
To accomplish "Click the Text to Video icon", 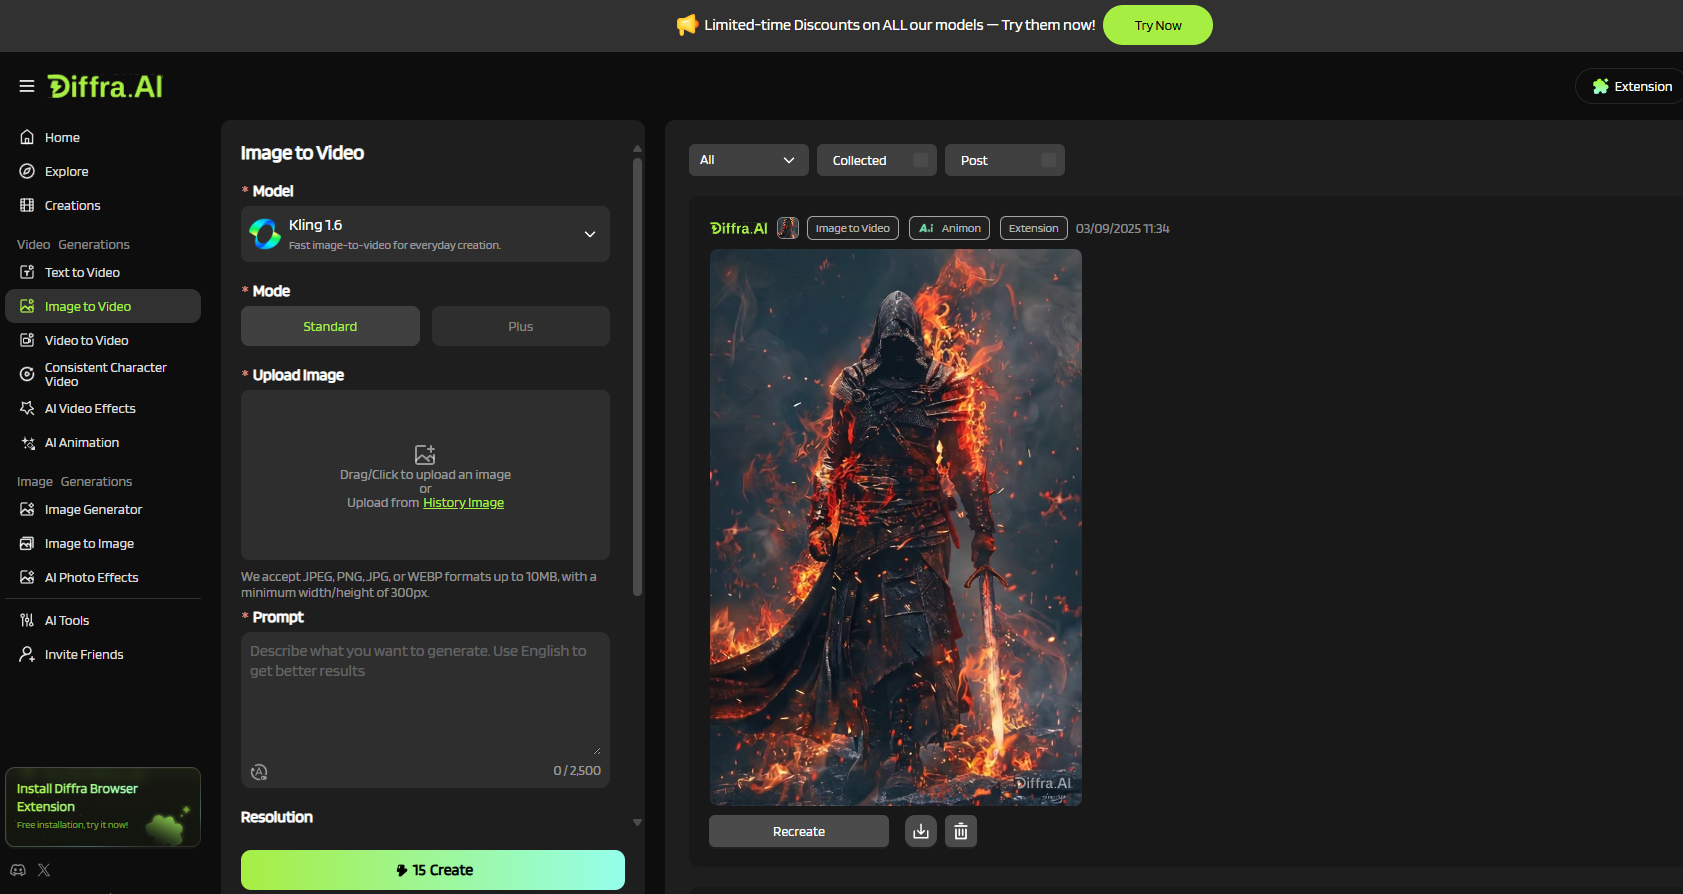I will tap(27, 272).
